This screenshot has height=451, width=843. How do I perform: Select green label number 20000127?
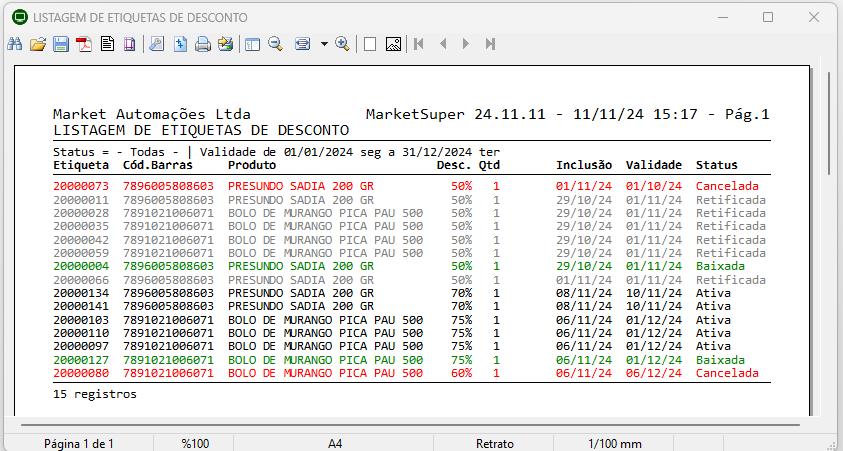(x=81, y=360)
